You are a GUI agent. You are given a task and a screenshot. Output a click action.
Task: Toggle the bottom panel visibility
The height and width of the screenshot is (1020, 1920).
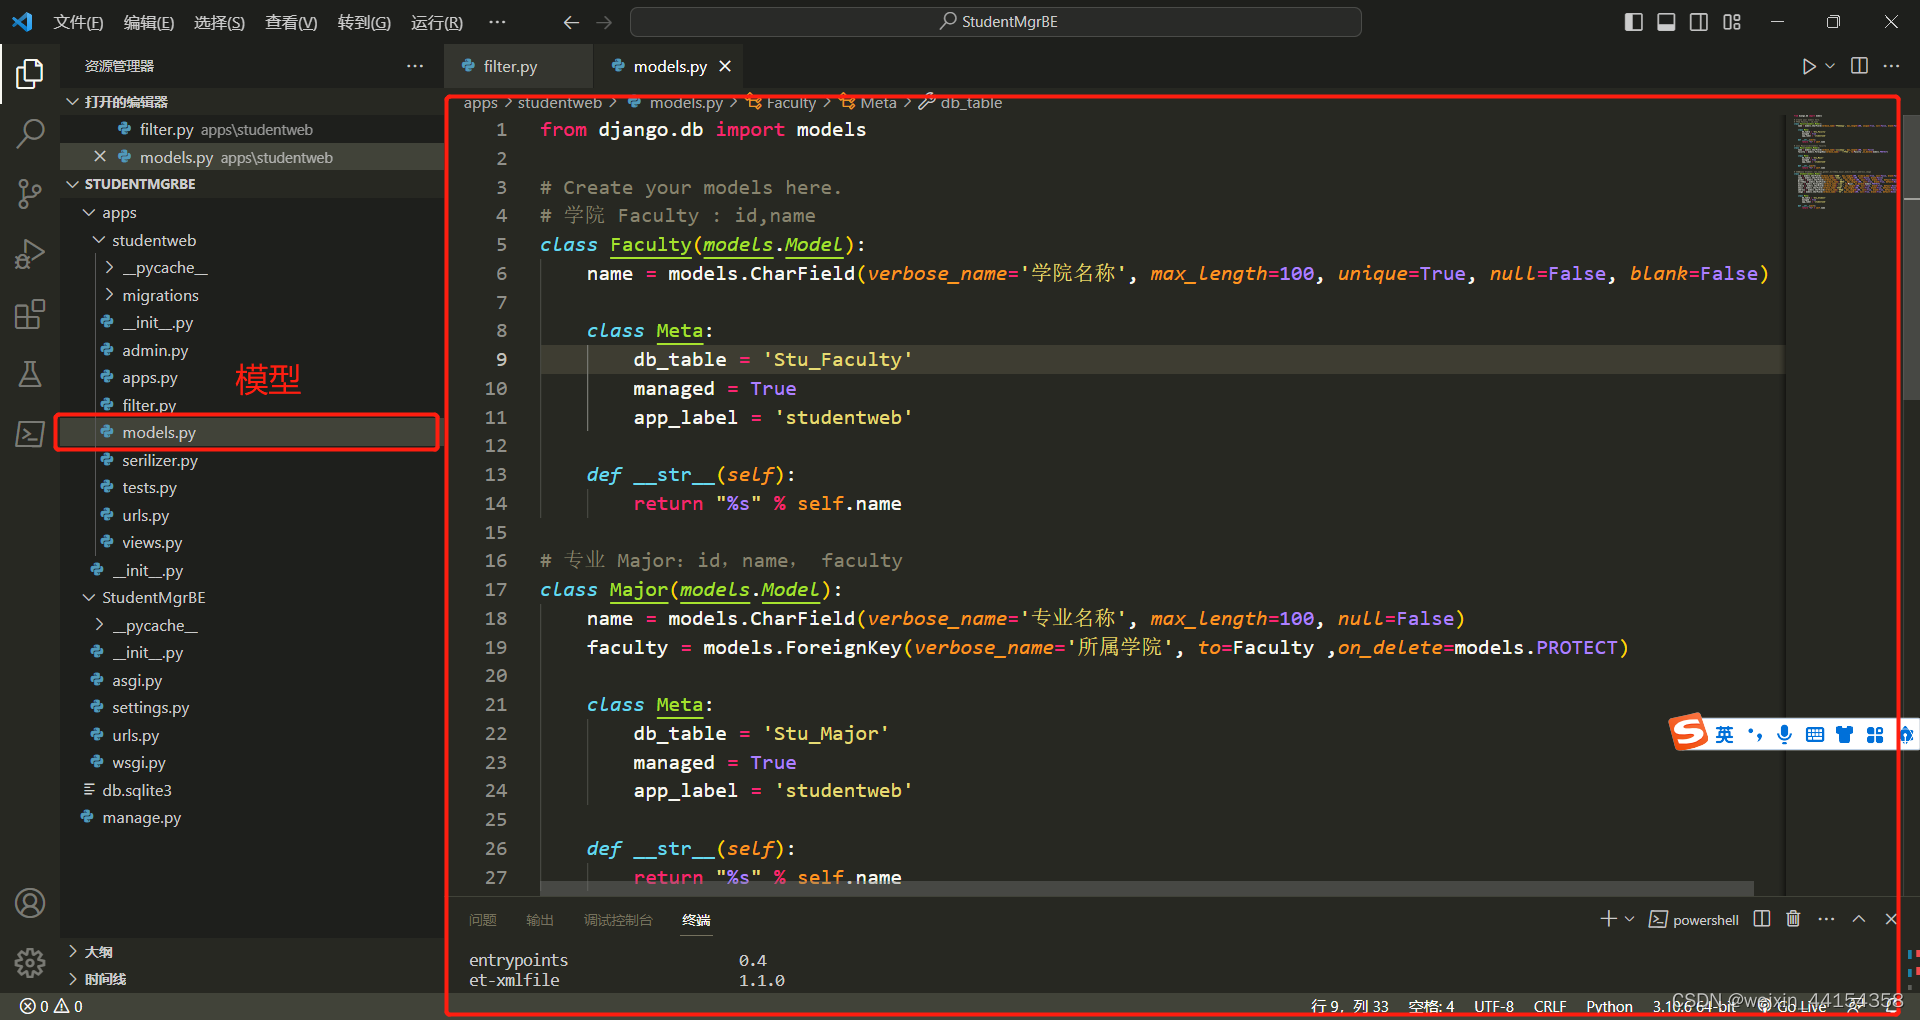(x=1666, y=22)
